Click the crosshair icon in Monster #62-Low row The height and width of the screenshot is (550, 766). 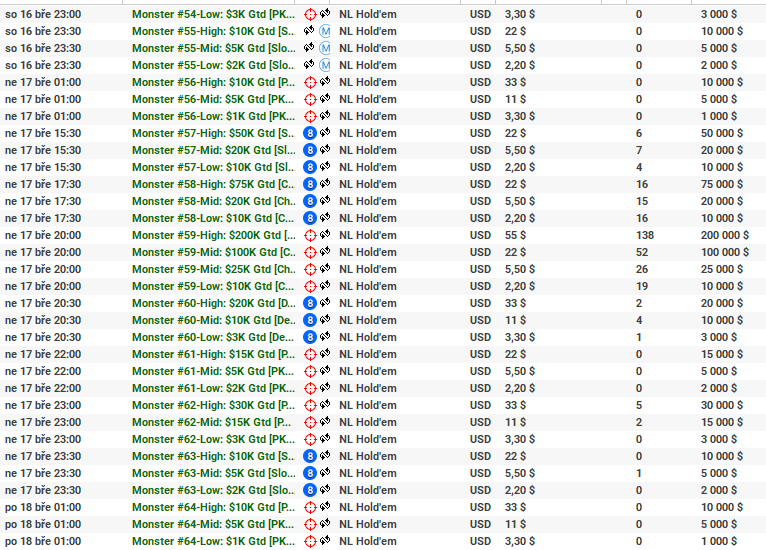(310, 440)
